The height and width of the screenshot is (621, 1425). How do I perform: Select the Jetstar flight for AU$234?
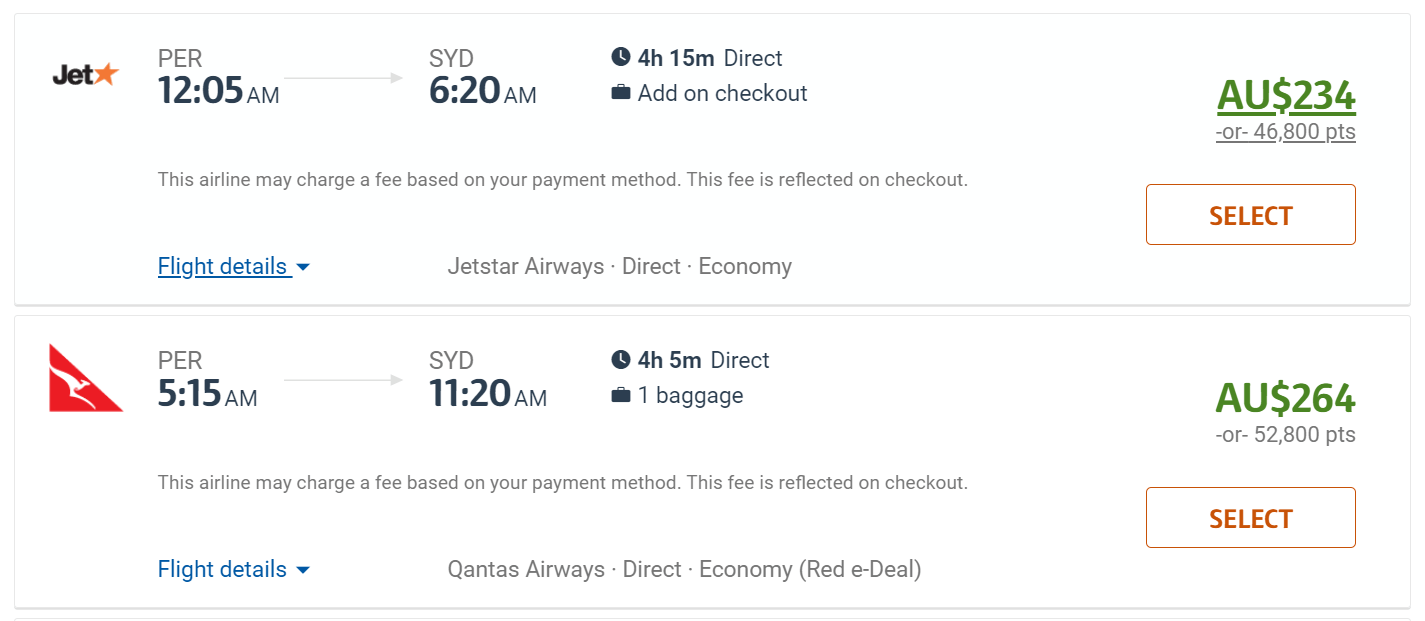click(x=1250, y=214)
